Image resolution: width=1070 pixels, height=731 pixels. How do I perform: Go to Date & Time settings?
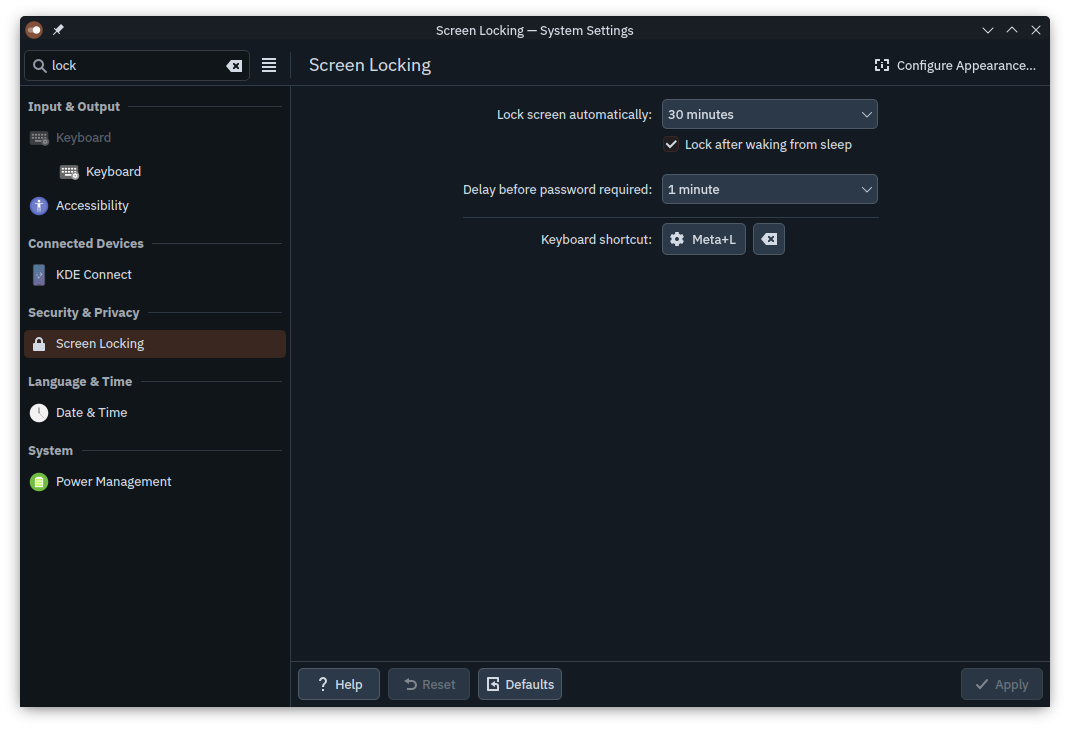pyautogui.click(x=91, y=413)
